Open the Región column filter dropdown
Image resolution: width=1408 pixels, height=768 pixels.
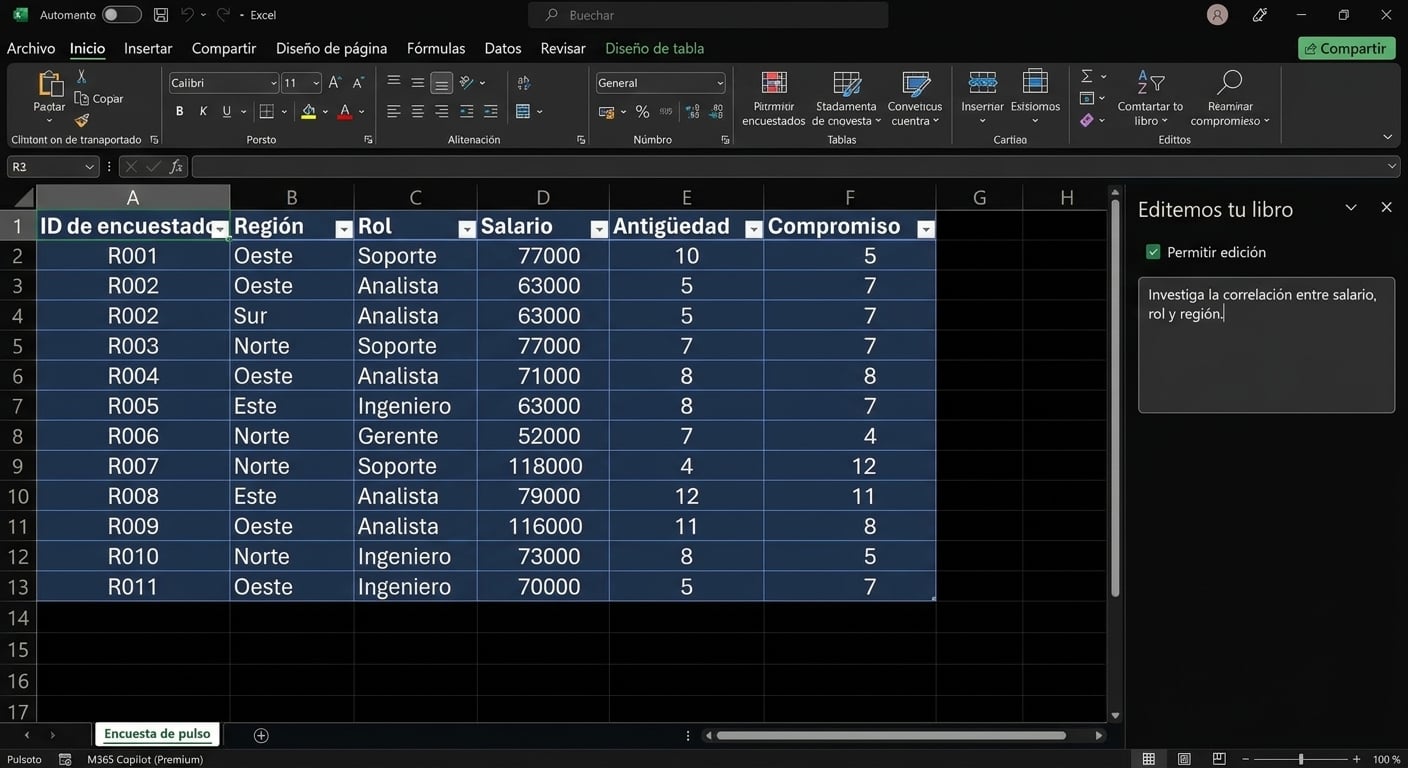[x=344, y=230]
